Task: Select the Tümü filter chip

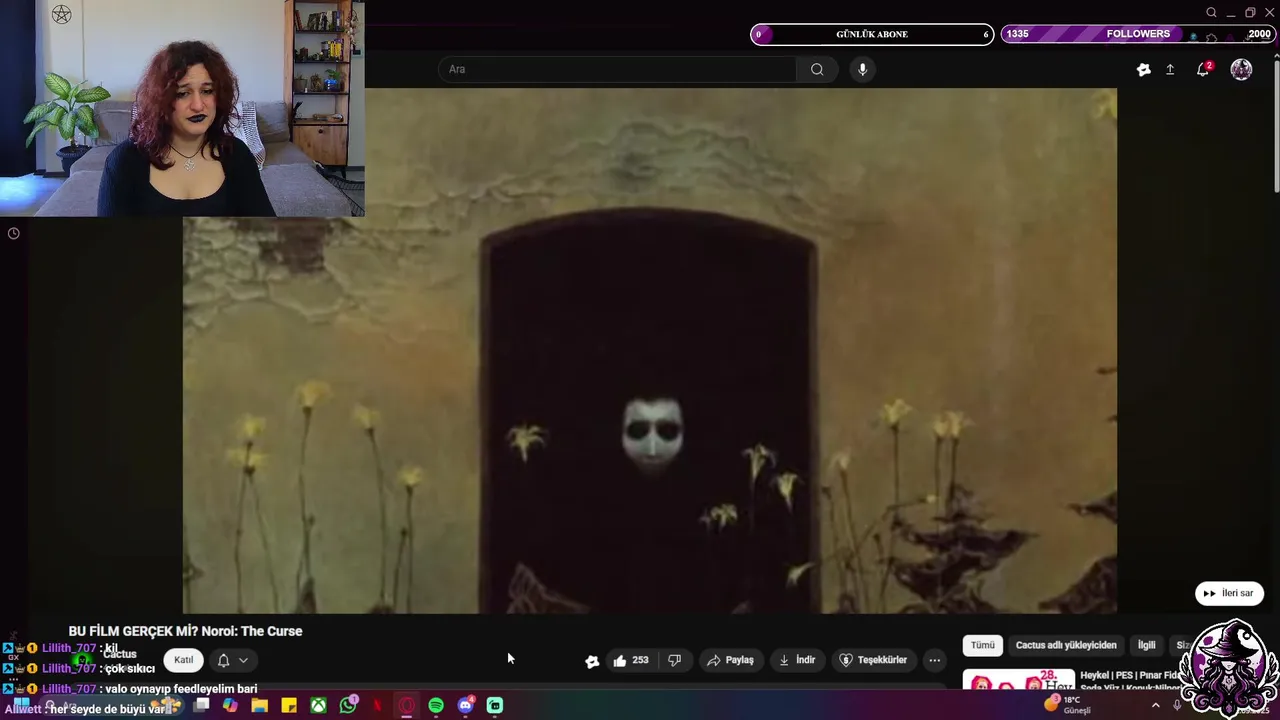Action: pyautogui.click(x=983, y=645)
